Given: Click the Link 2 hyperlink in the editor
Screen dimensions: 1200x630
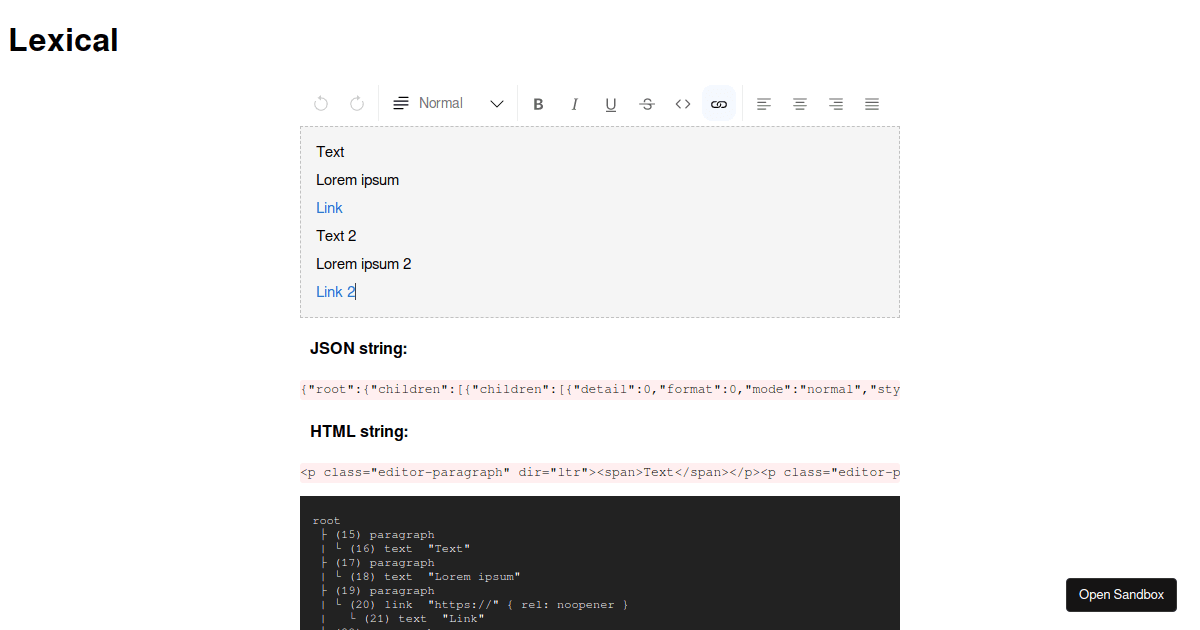Looking at the screenshot, I should tap(334, 291).
